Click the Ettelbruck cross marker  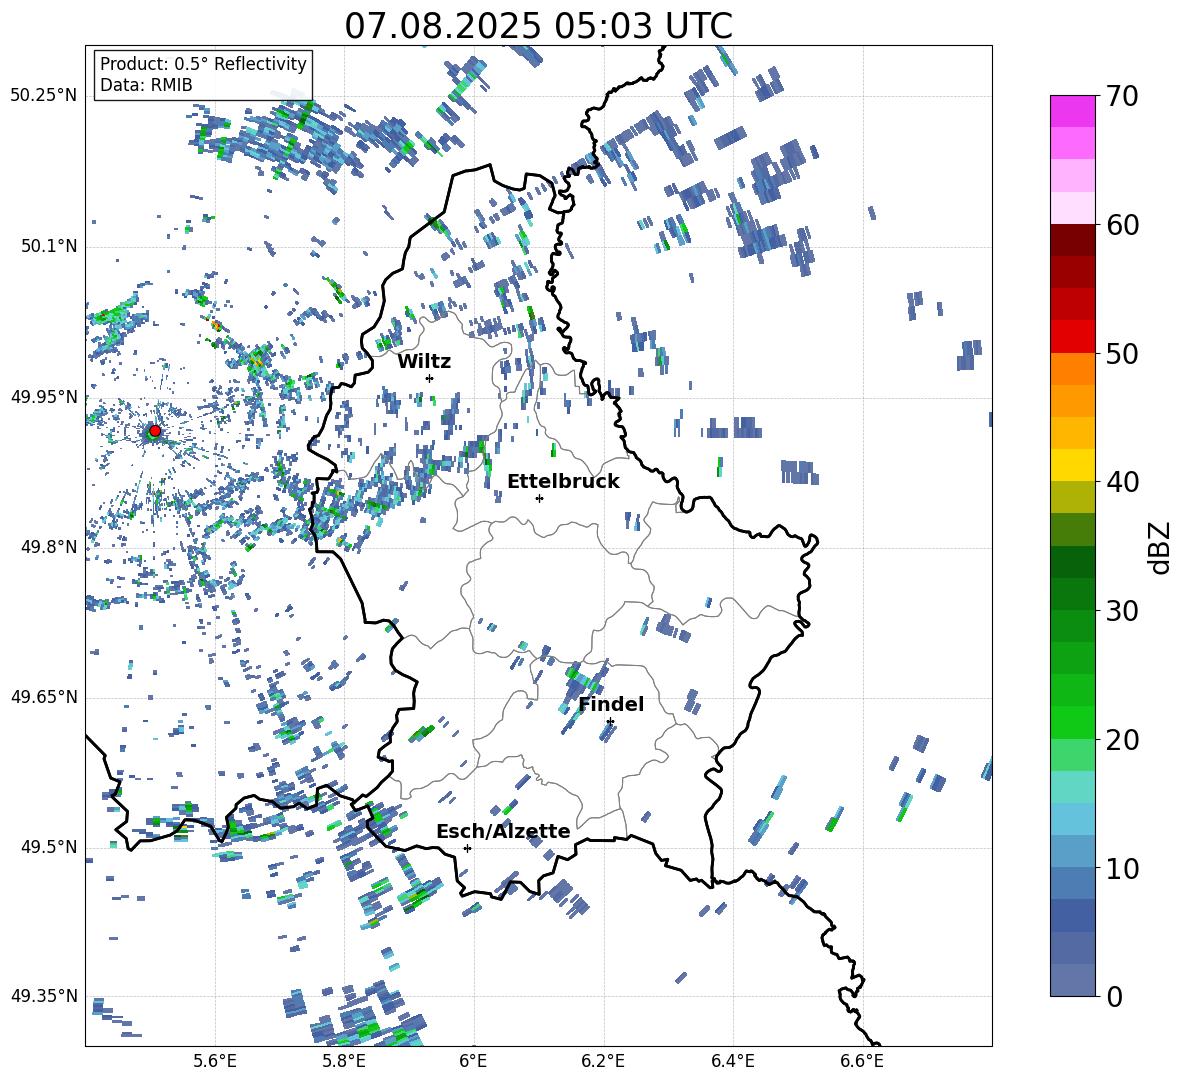(539, 498)
